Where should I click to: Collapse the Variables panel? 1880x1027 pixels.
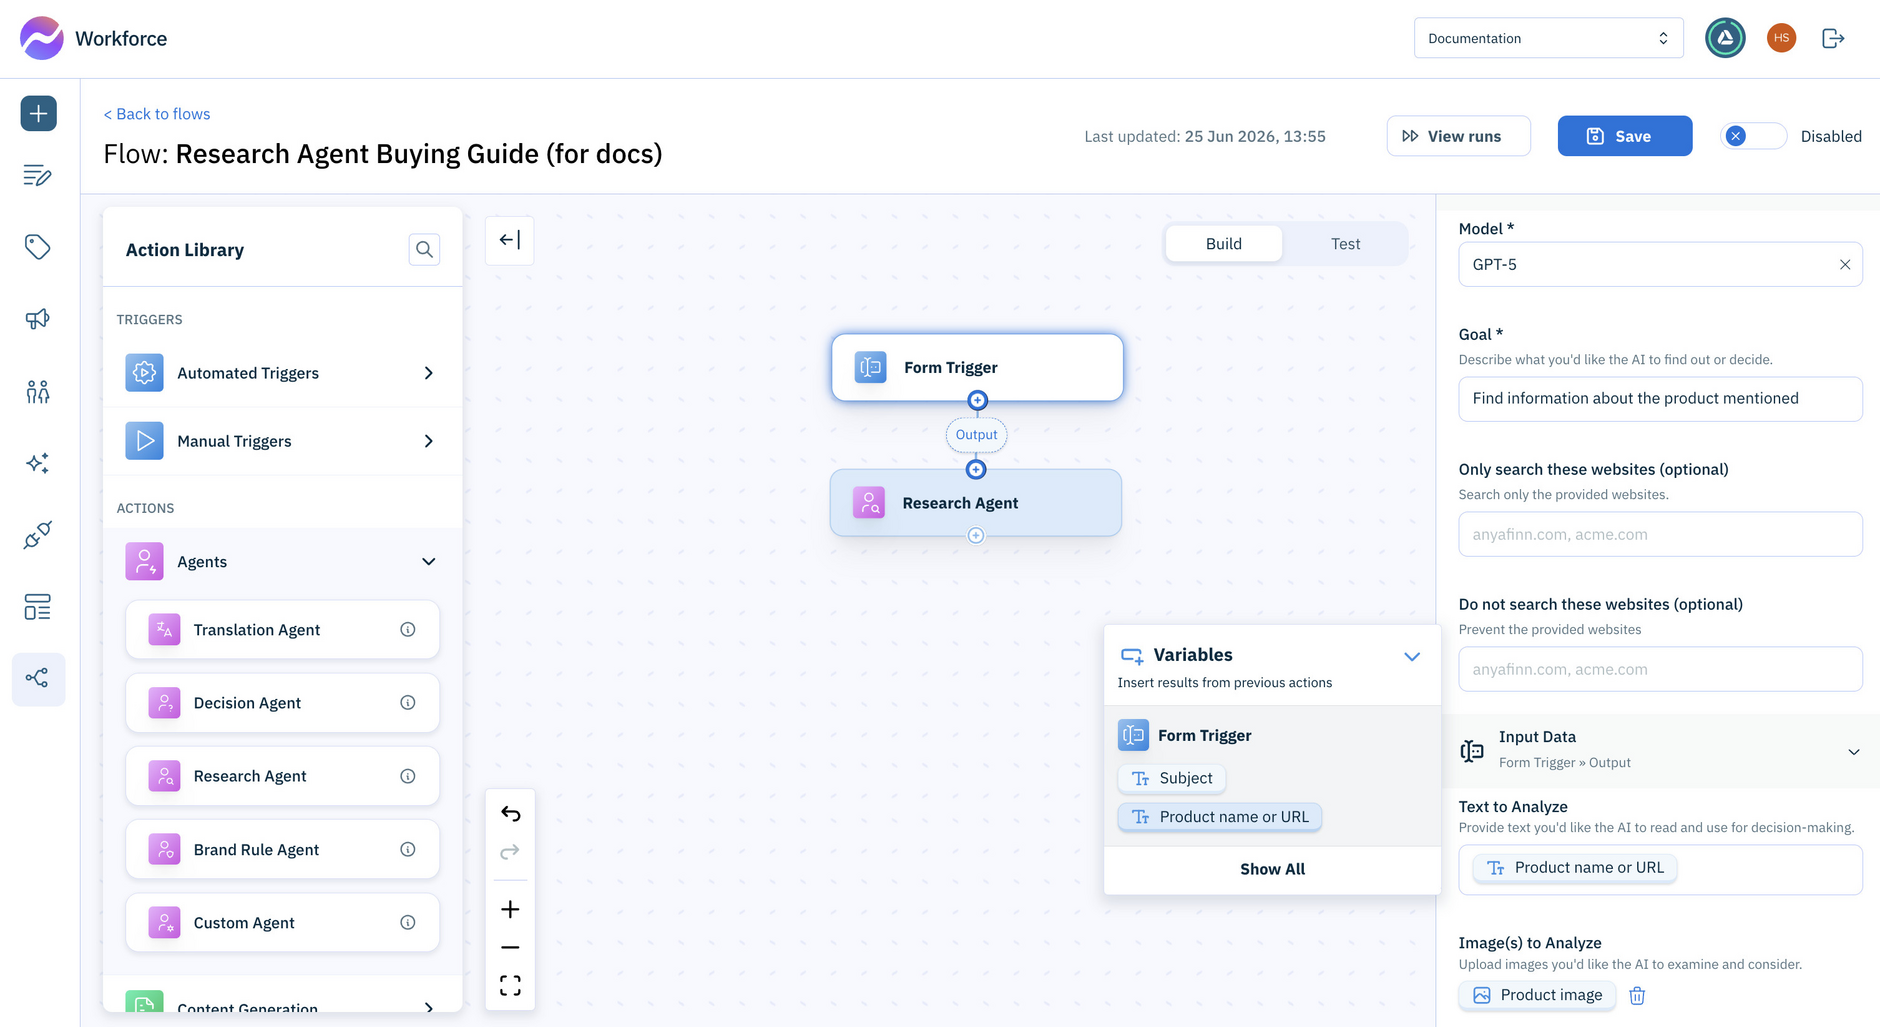1411,657
